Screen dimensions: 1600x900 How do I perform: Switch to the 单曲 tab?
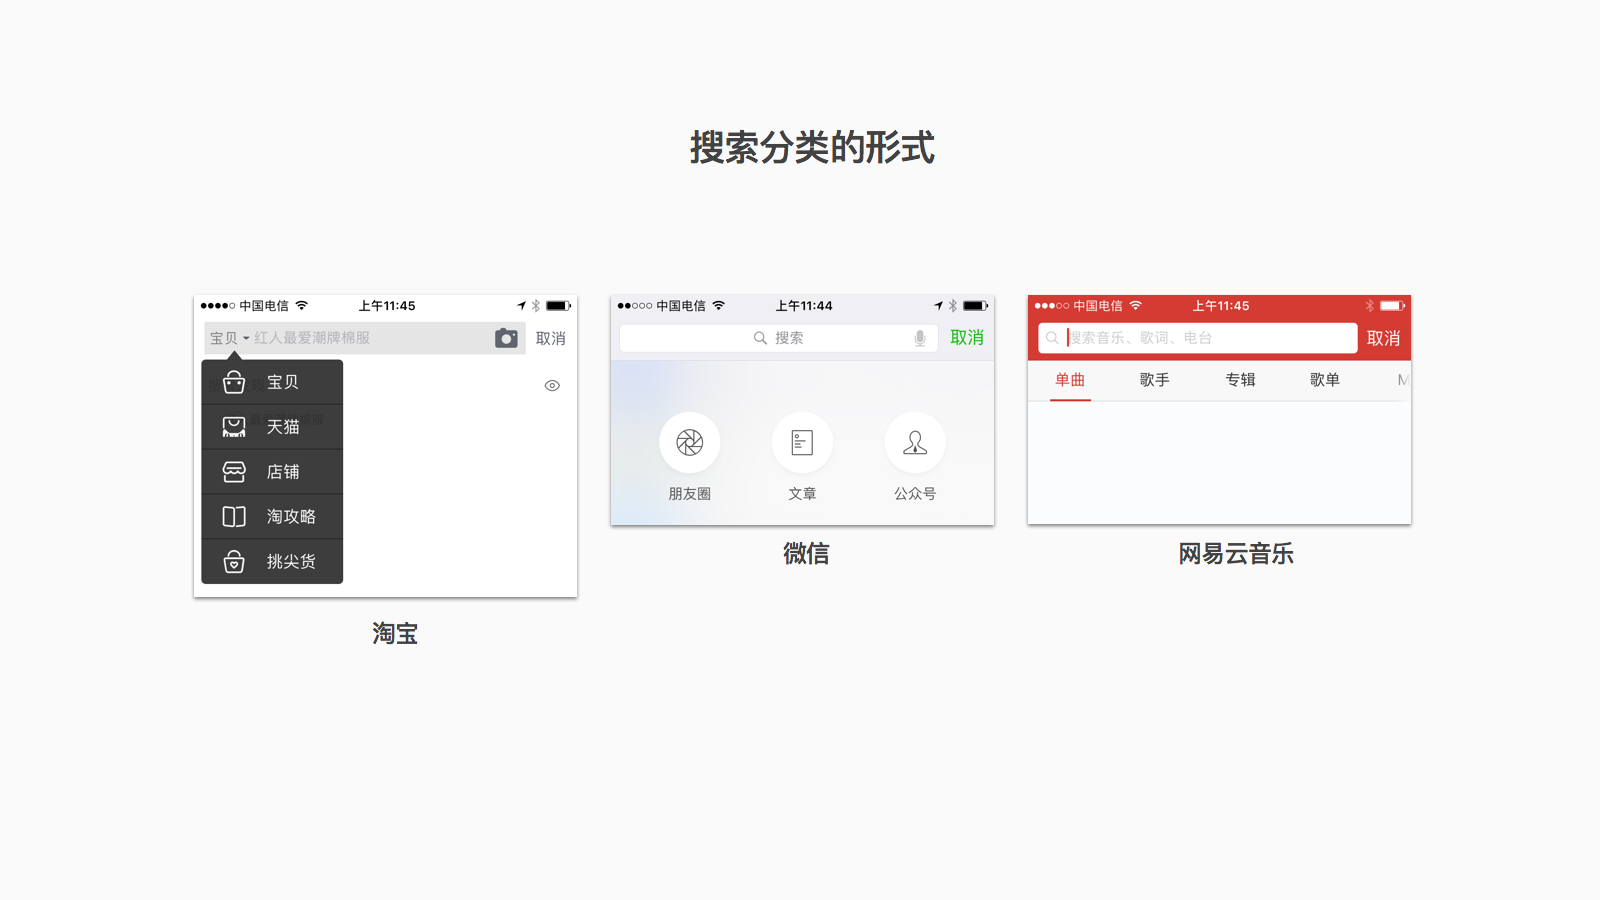click(x=1070, y=380)
